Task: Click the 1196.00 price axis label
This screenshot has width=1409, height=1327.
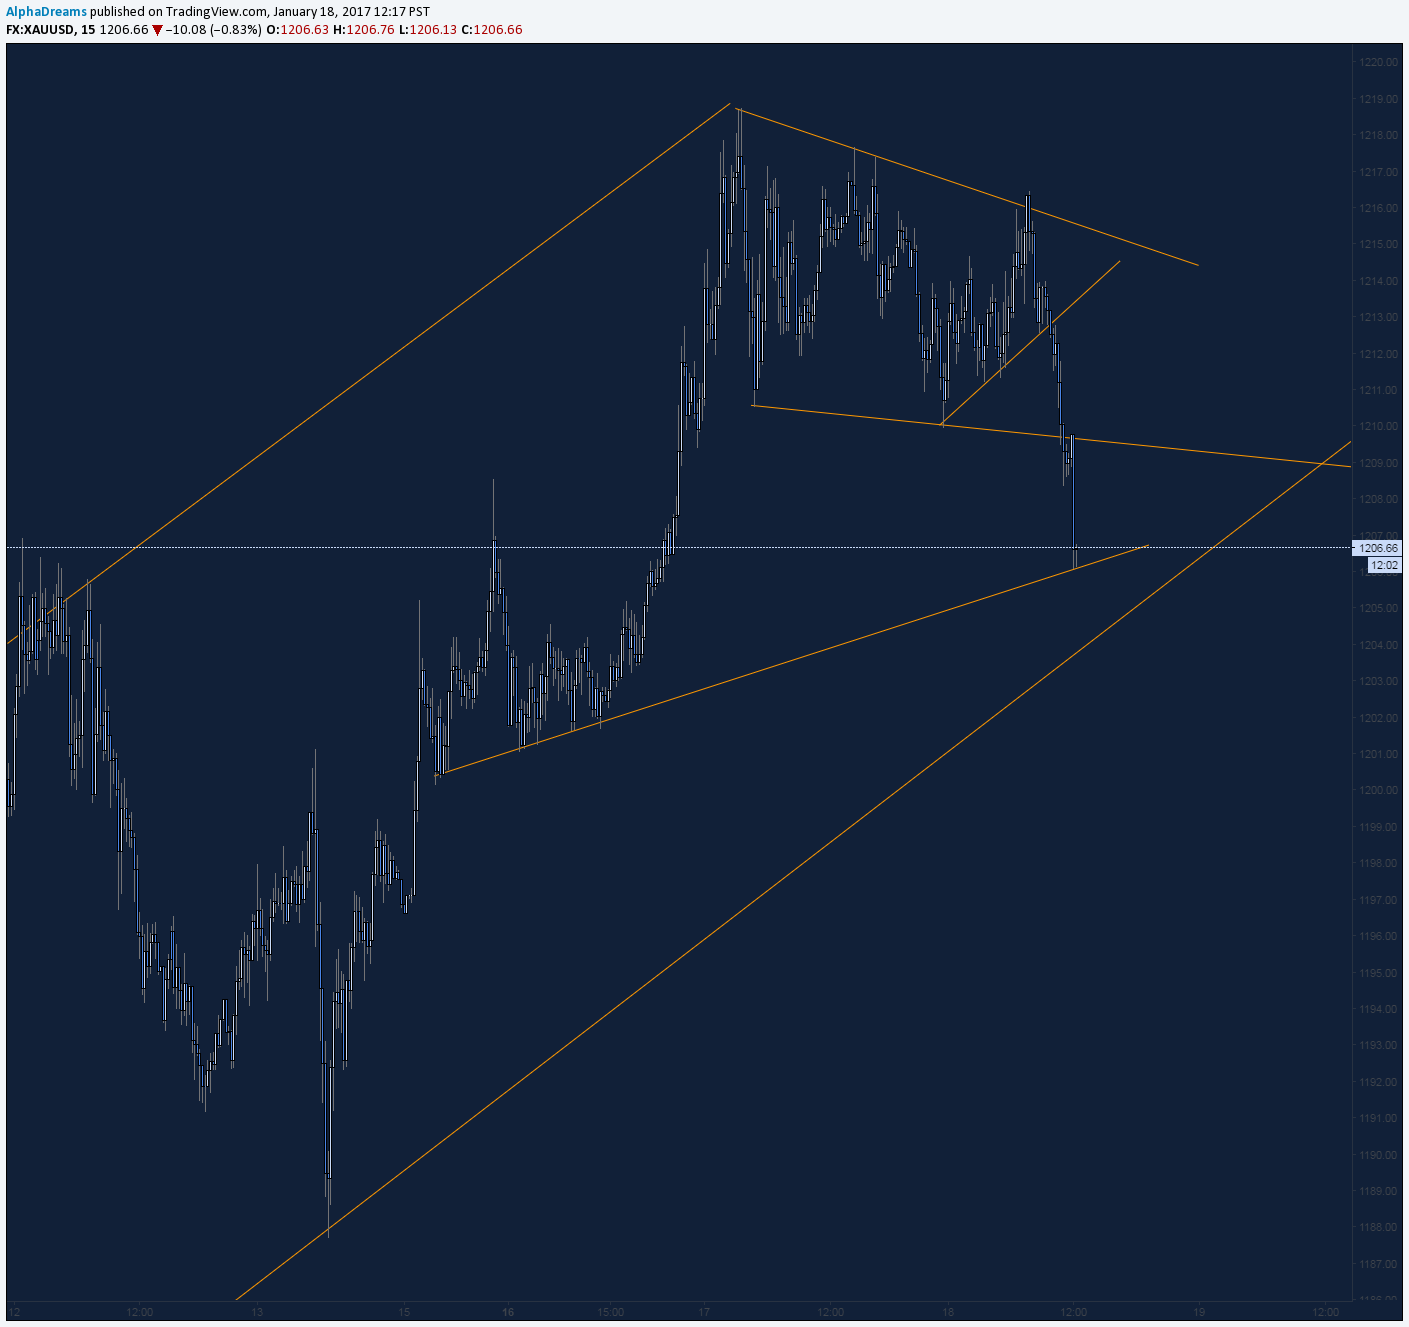Action: (1379, 936)
